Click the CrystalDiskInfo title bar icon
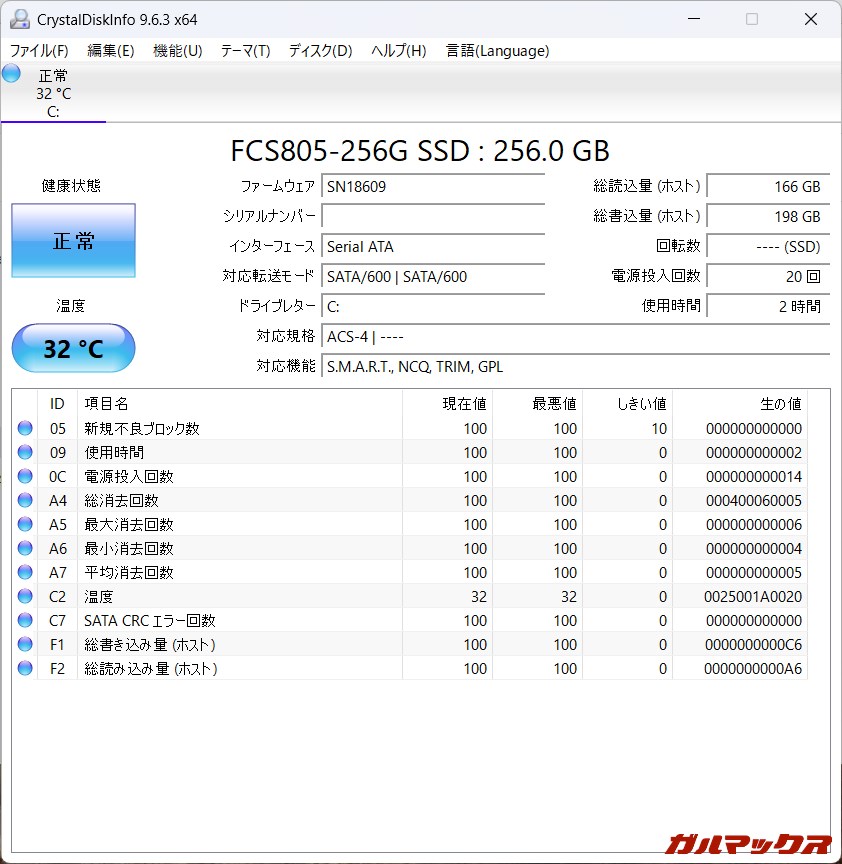The width and height of the screenshot is (842, 864). [21, 18]
